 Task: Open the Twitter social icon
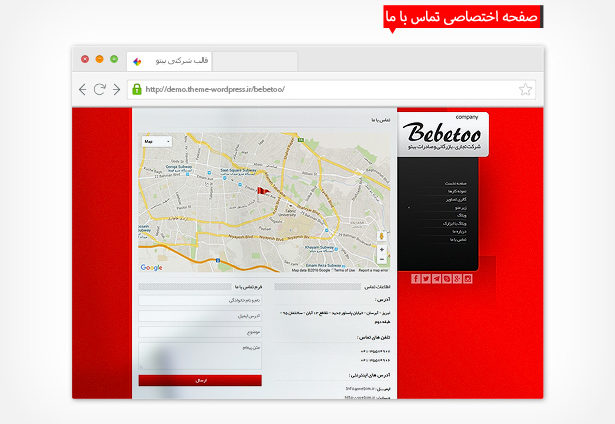tap(426, 278)
